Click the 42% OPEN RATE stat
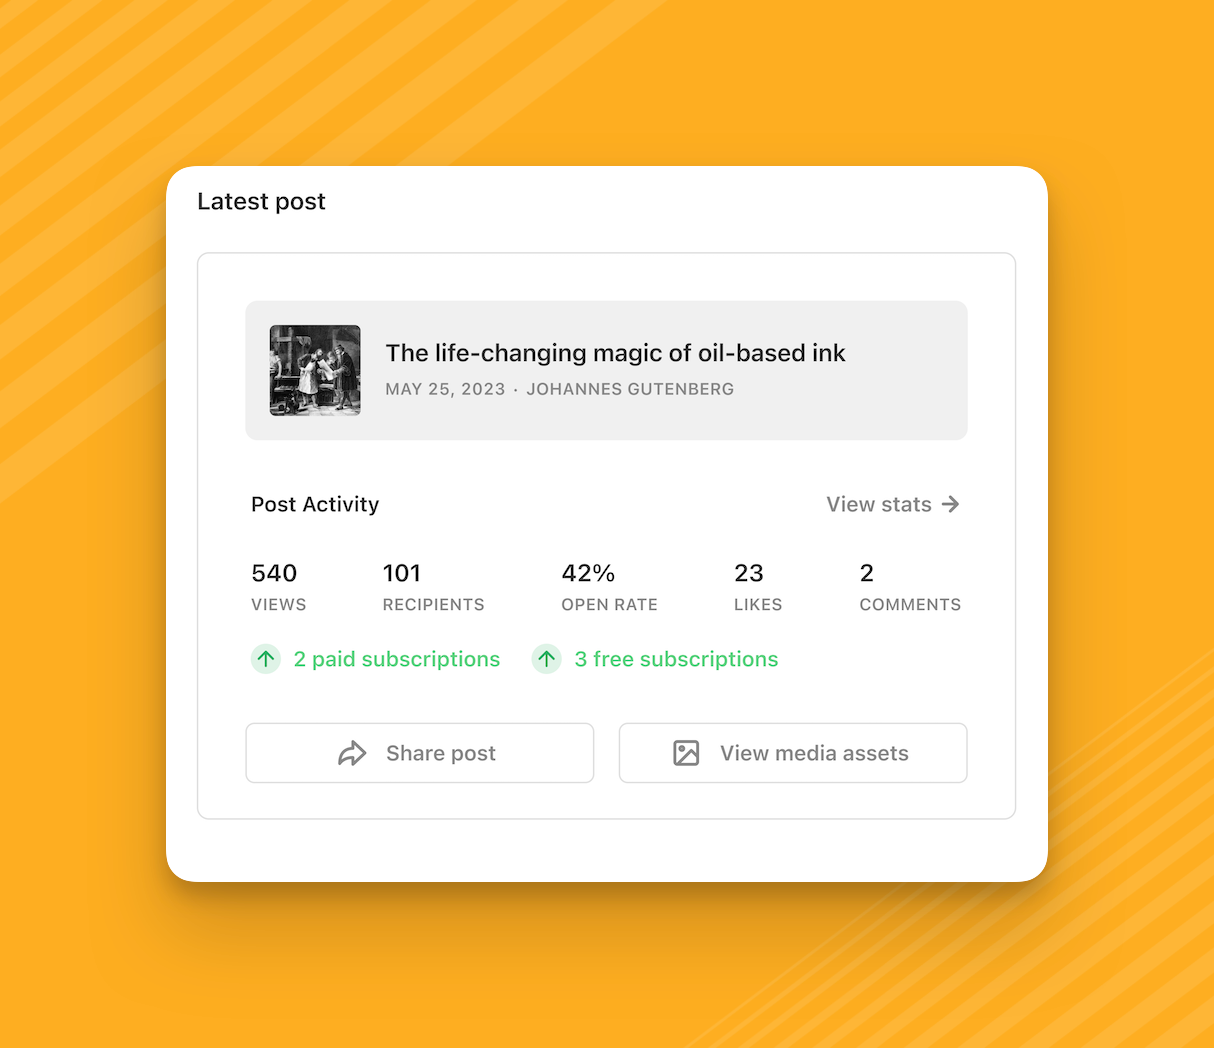 [609, 585]
